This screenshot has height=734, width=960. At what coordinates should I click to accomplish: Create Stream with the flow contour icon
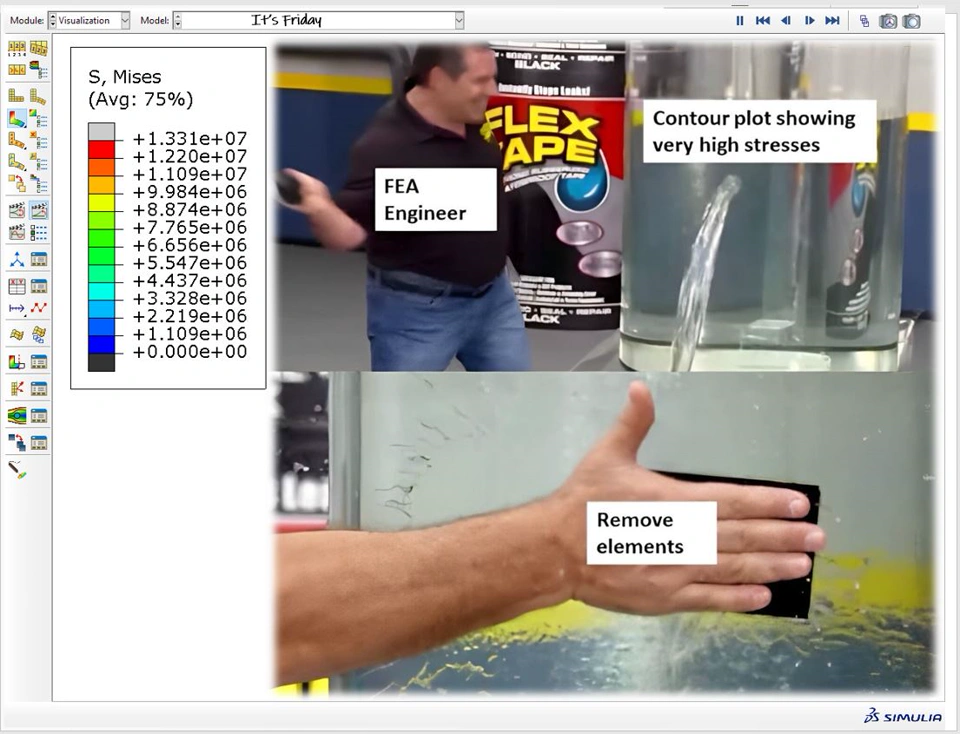pyautogui.click(x=17, y=416)
